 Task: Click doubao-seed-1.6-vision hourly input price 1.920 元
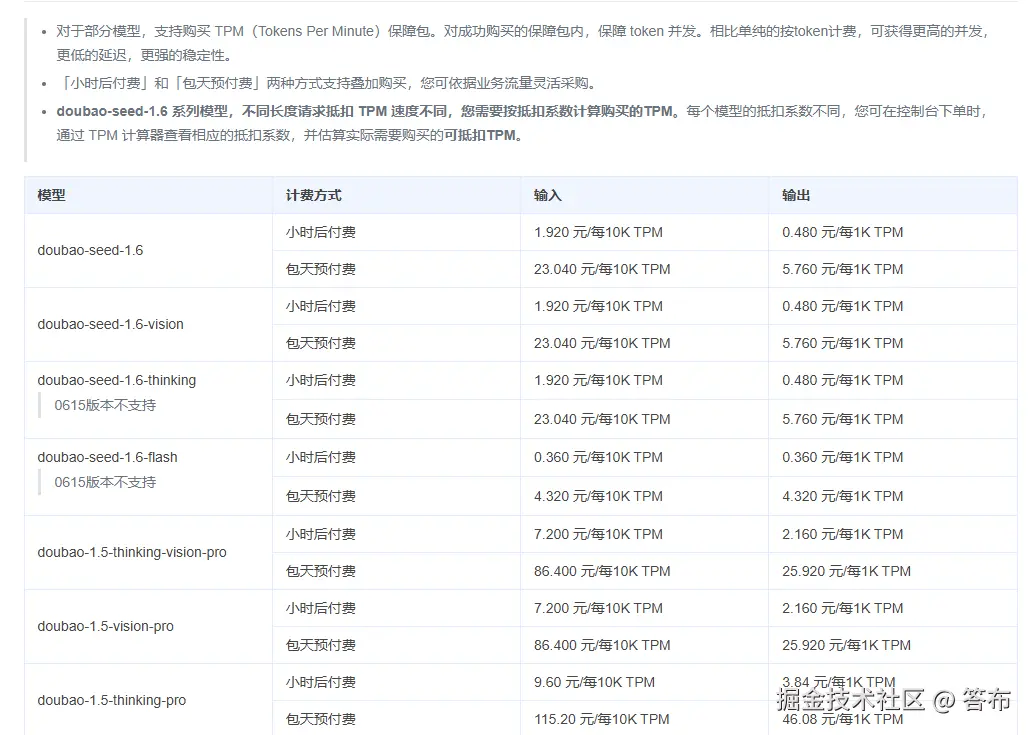(598, 306)
